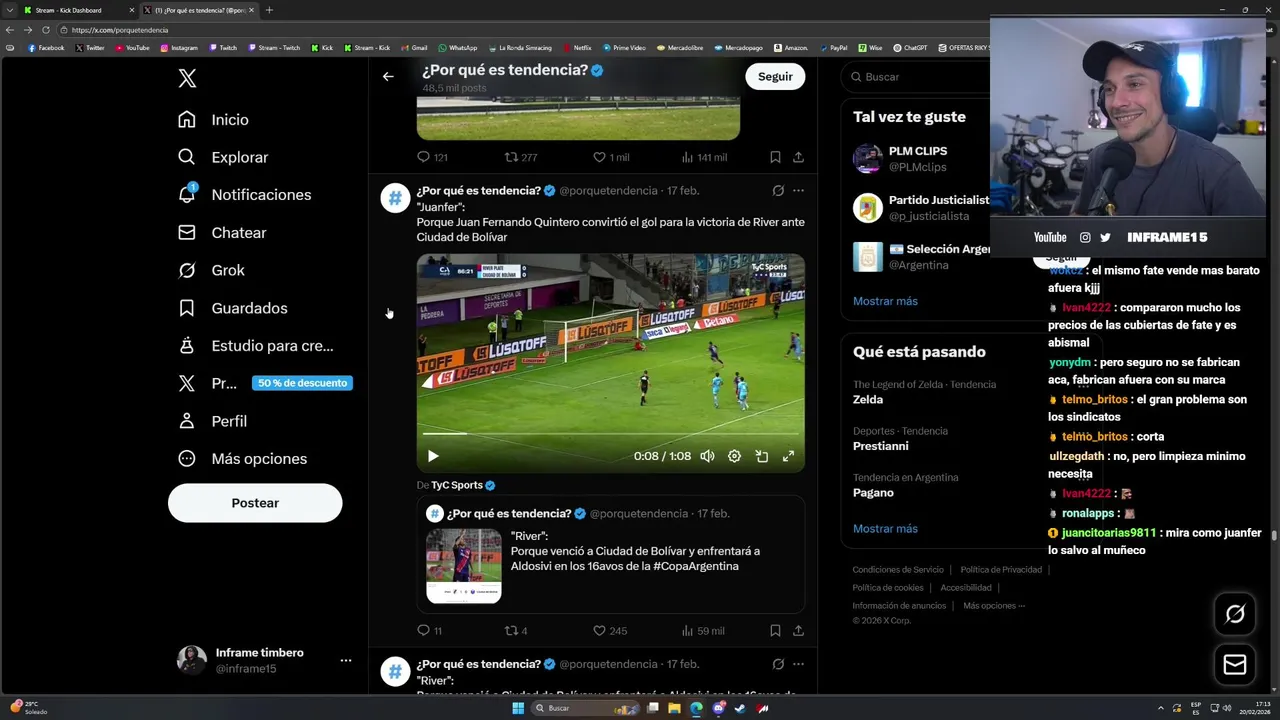Like the post with 1 mil likes
The image size is (1280, 720).
click(x=611, y=157)
